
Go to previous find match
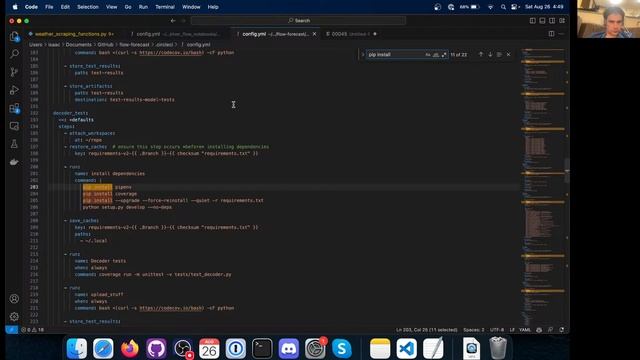(x=480, y=55)
